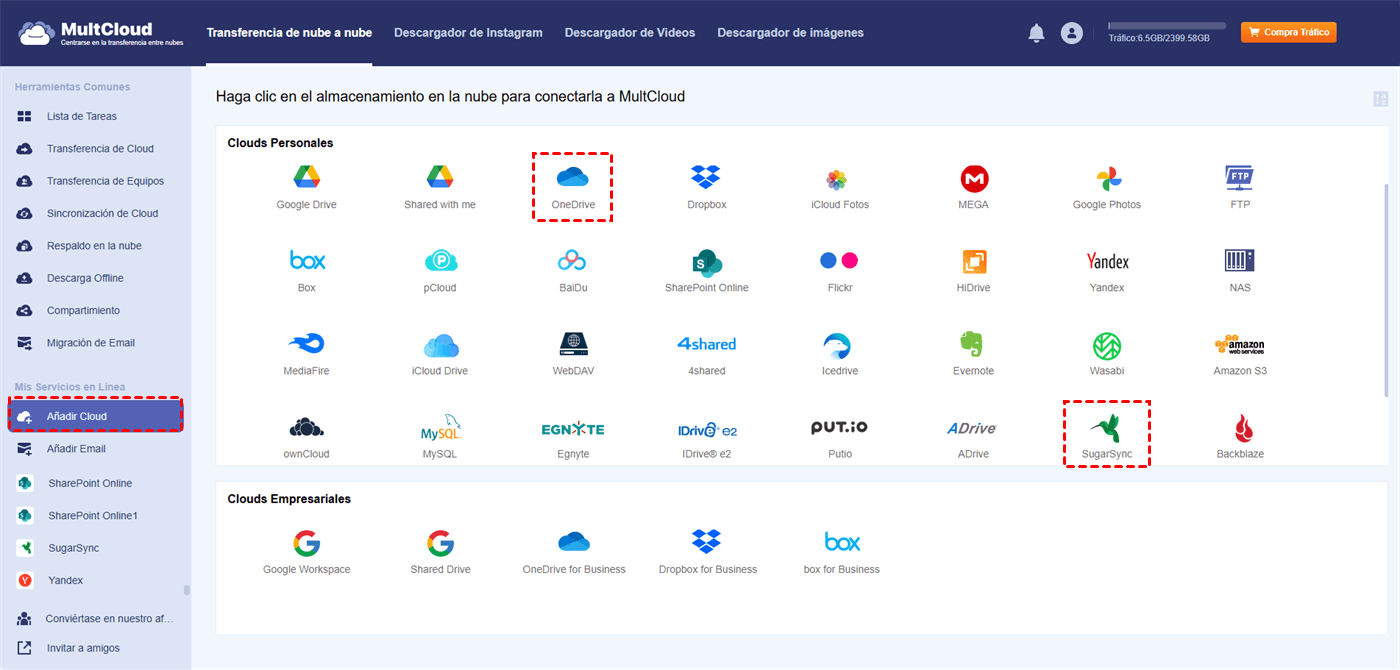Connect the BaiDu cloud
The image size is (1400, 670).
pyautogui.click(x=572, y=261)
